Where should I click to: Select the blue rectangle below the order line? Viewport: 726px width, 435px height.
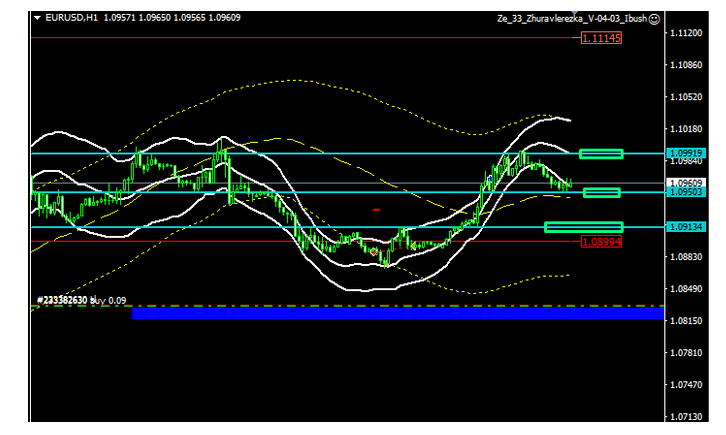pyautogui.click(x=397, y=314)
